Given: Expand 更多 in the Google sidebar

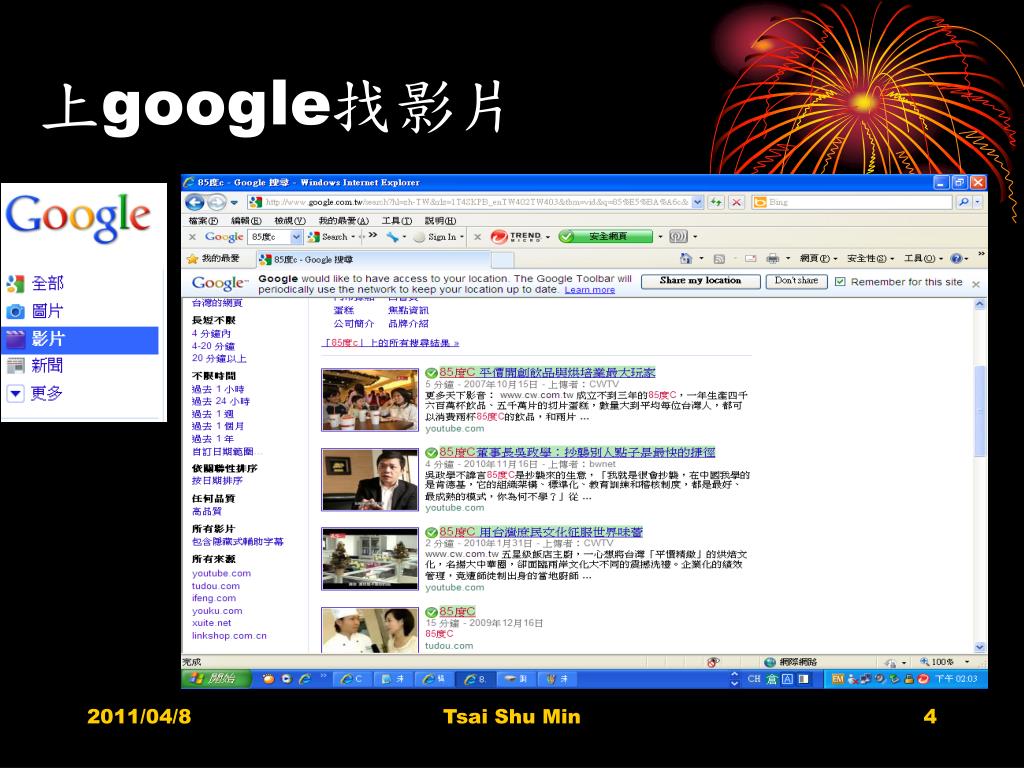Looking at the screenshot, I should click(35, 392).
